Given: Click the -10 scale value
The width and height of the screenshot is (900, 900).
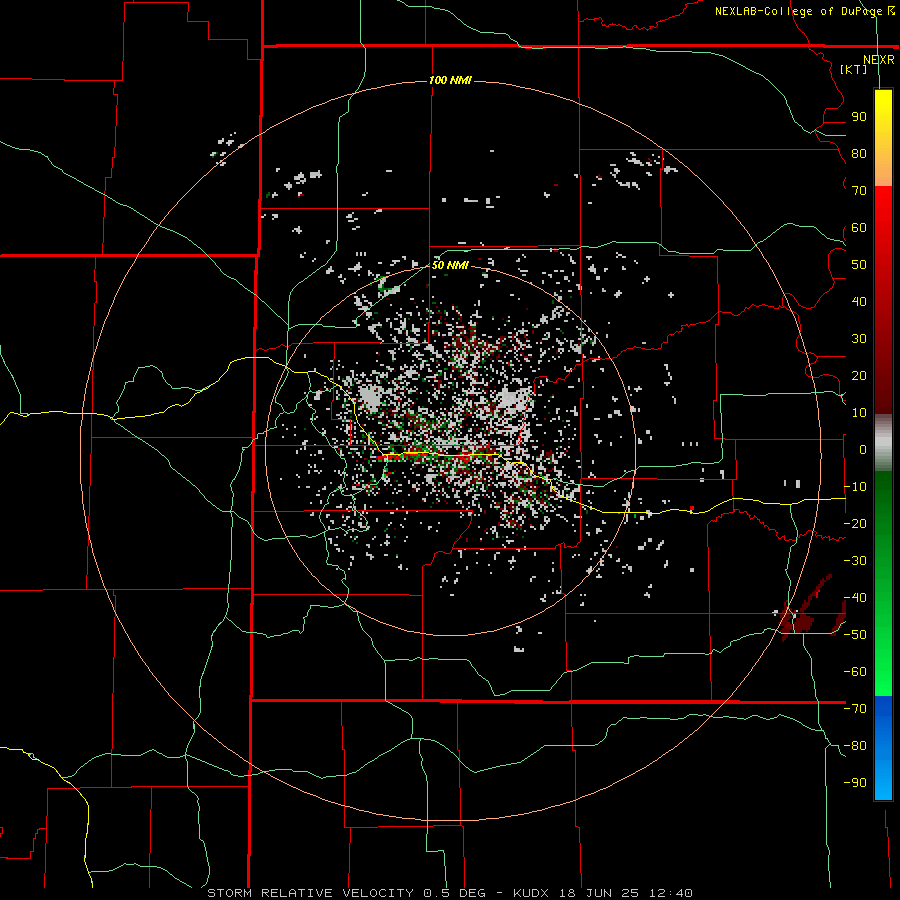Looking at the screenshot, I should tap(855, 487).
